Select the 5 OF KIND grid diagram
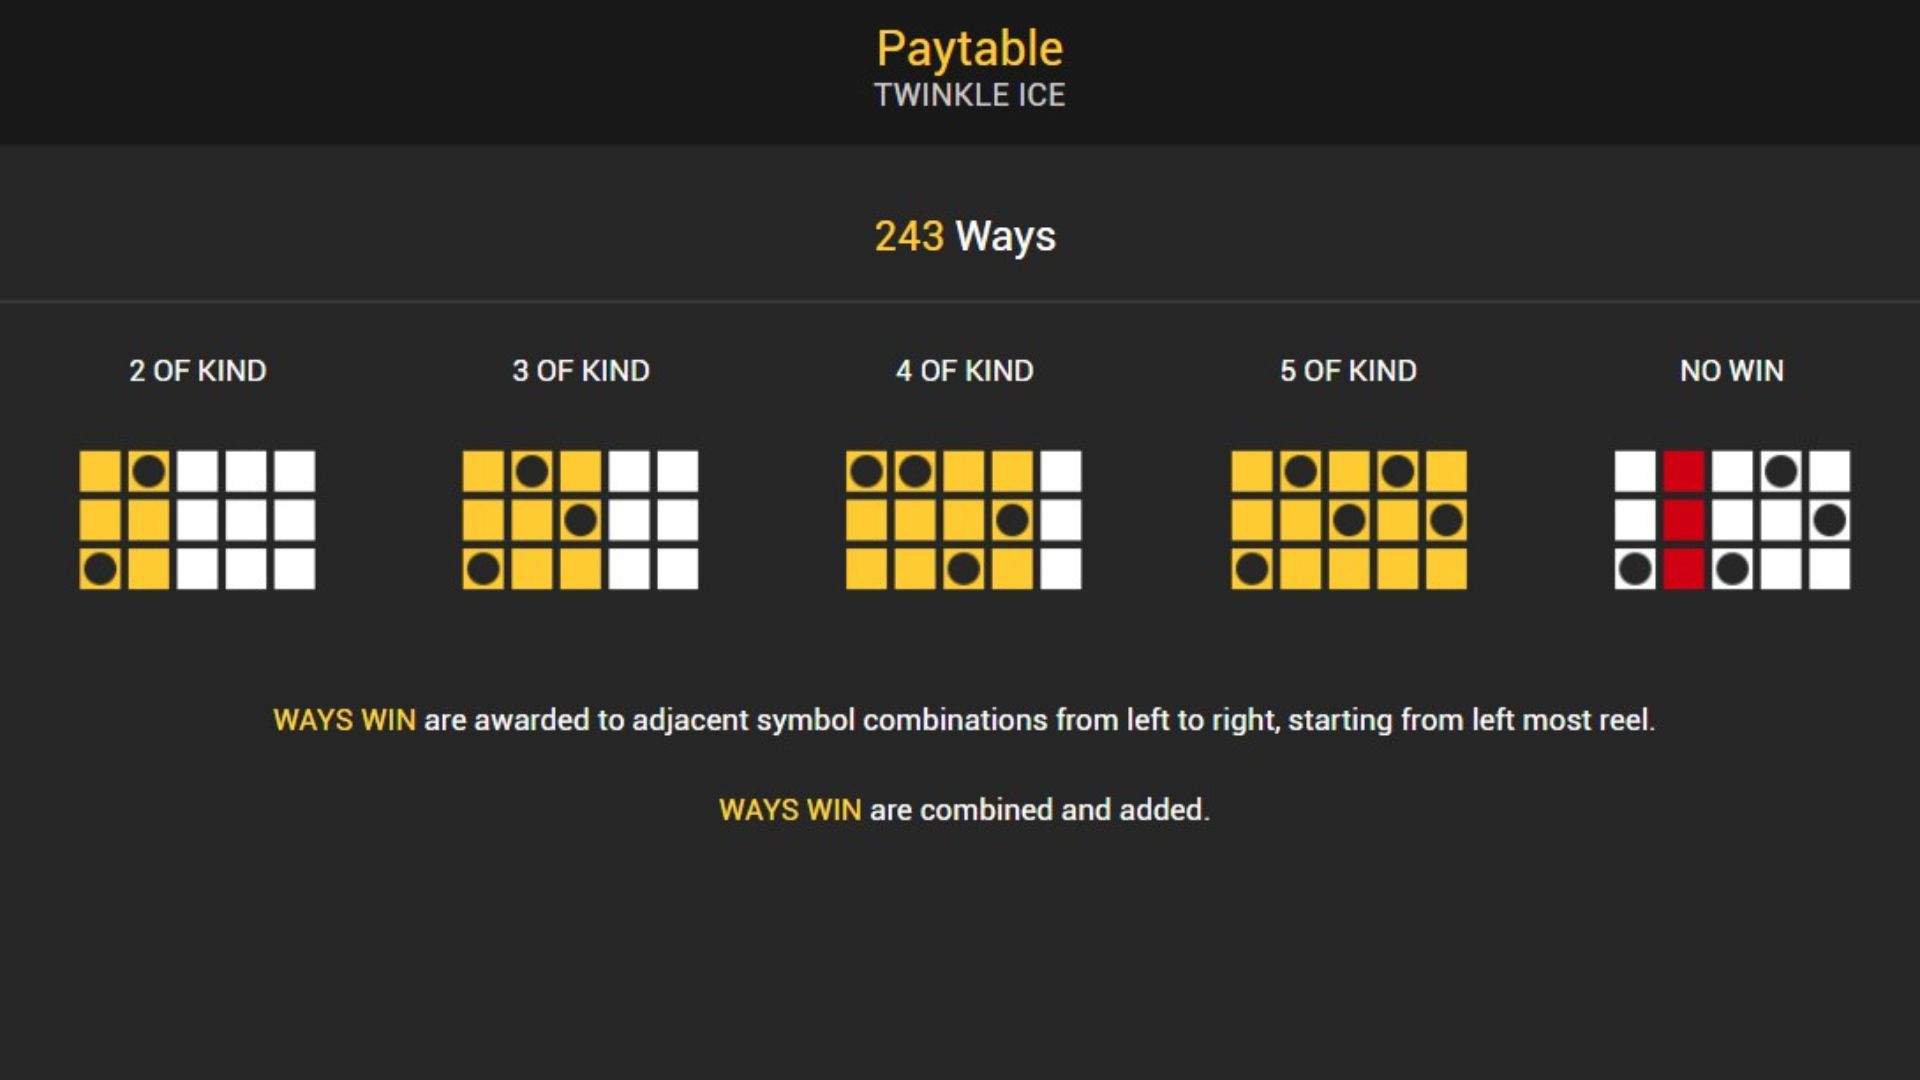The width and height of the screenshot is (1920, 1080). pyautogui.click(x=1348, y=520)
